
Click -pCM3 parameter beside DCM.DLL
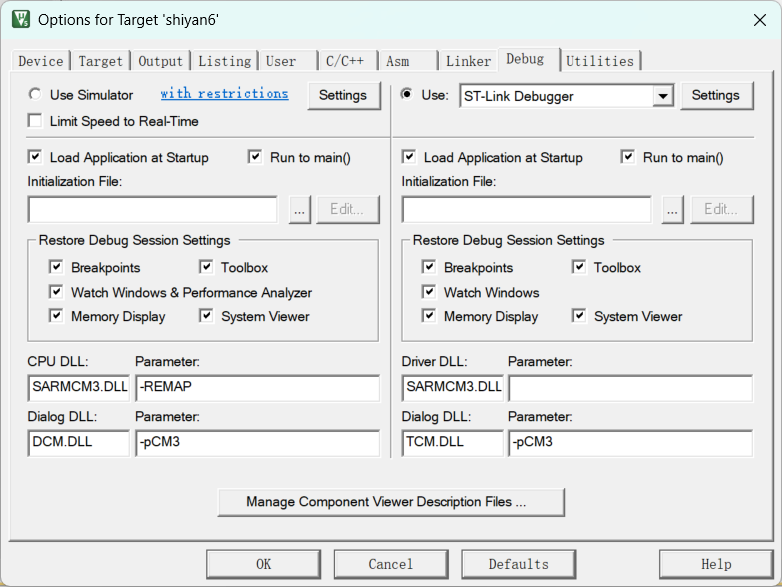click(257, 443)
